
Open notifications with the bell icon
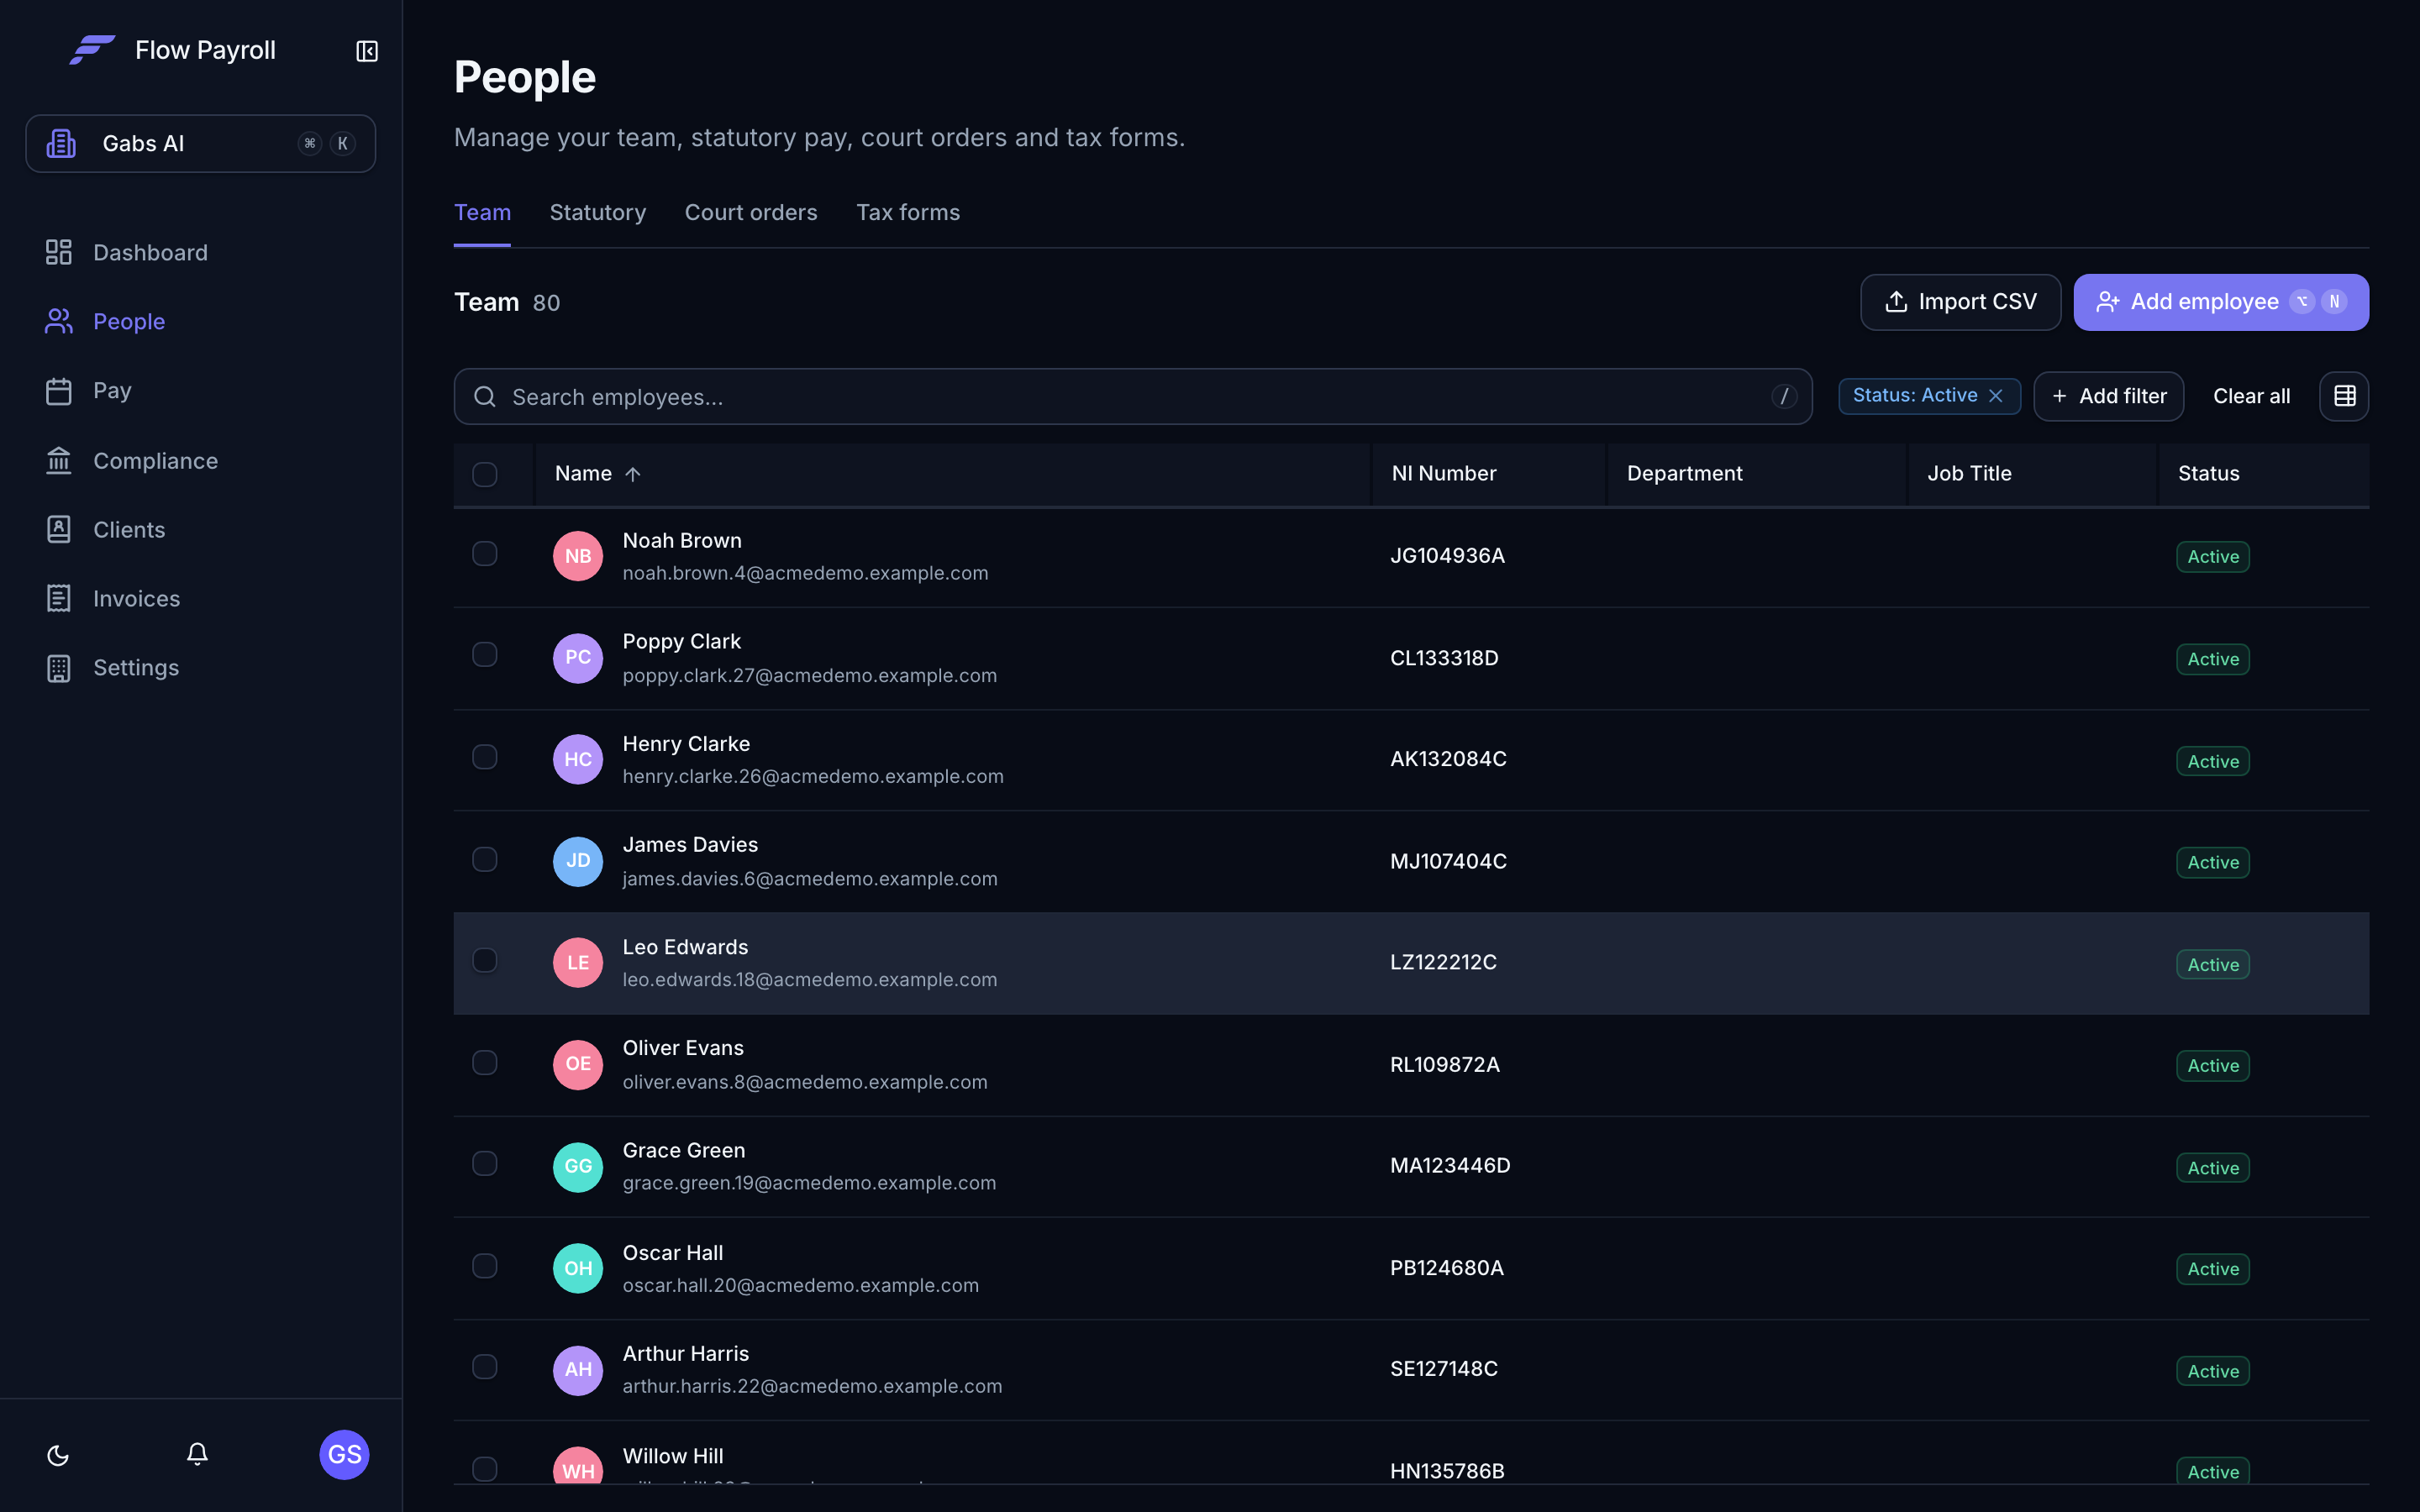(197, 1454)
